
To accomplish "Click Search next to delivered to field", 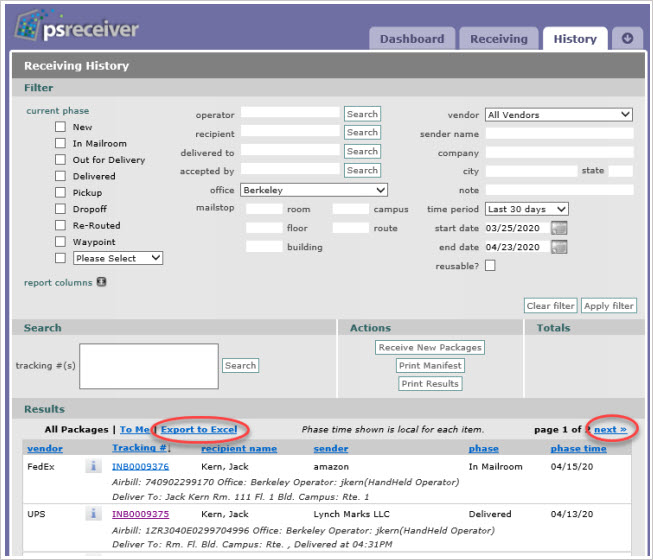I will tap(362, 151).
